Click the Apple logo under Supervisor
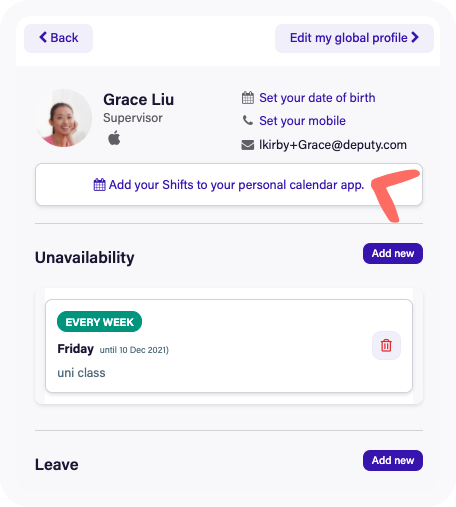 tap(114, 138)
